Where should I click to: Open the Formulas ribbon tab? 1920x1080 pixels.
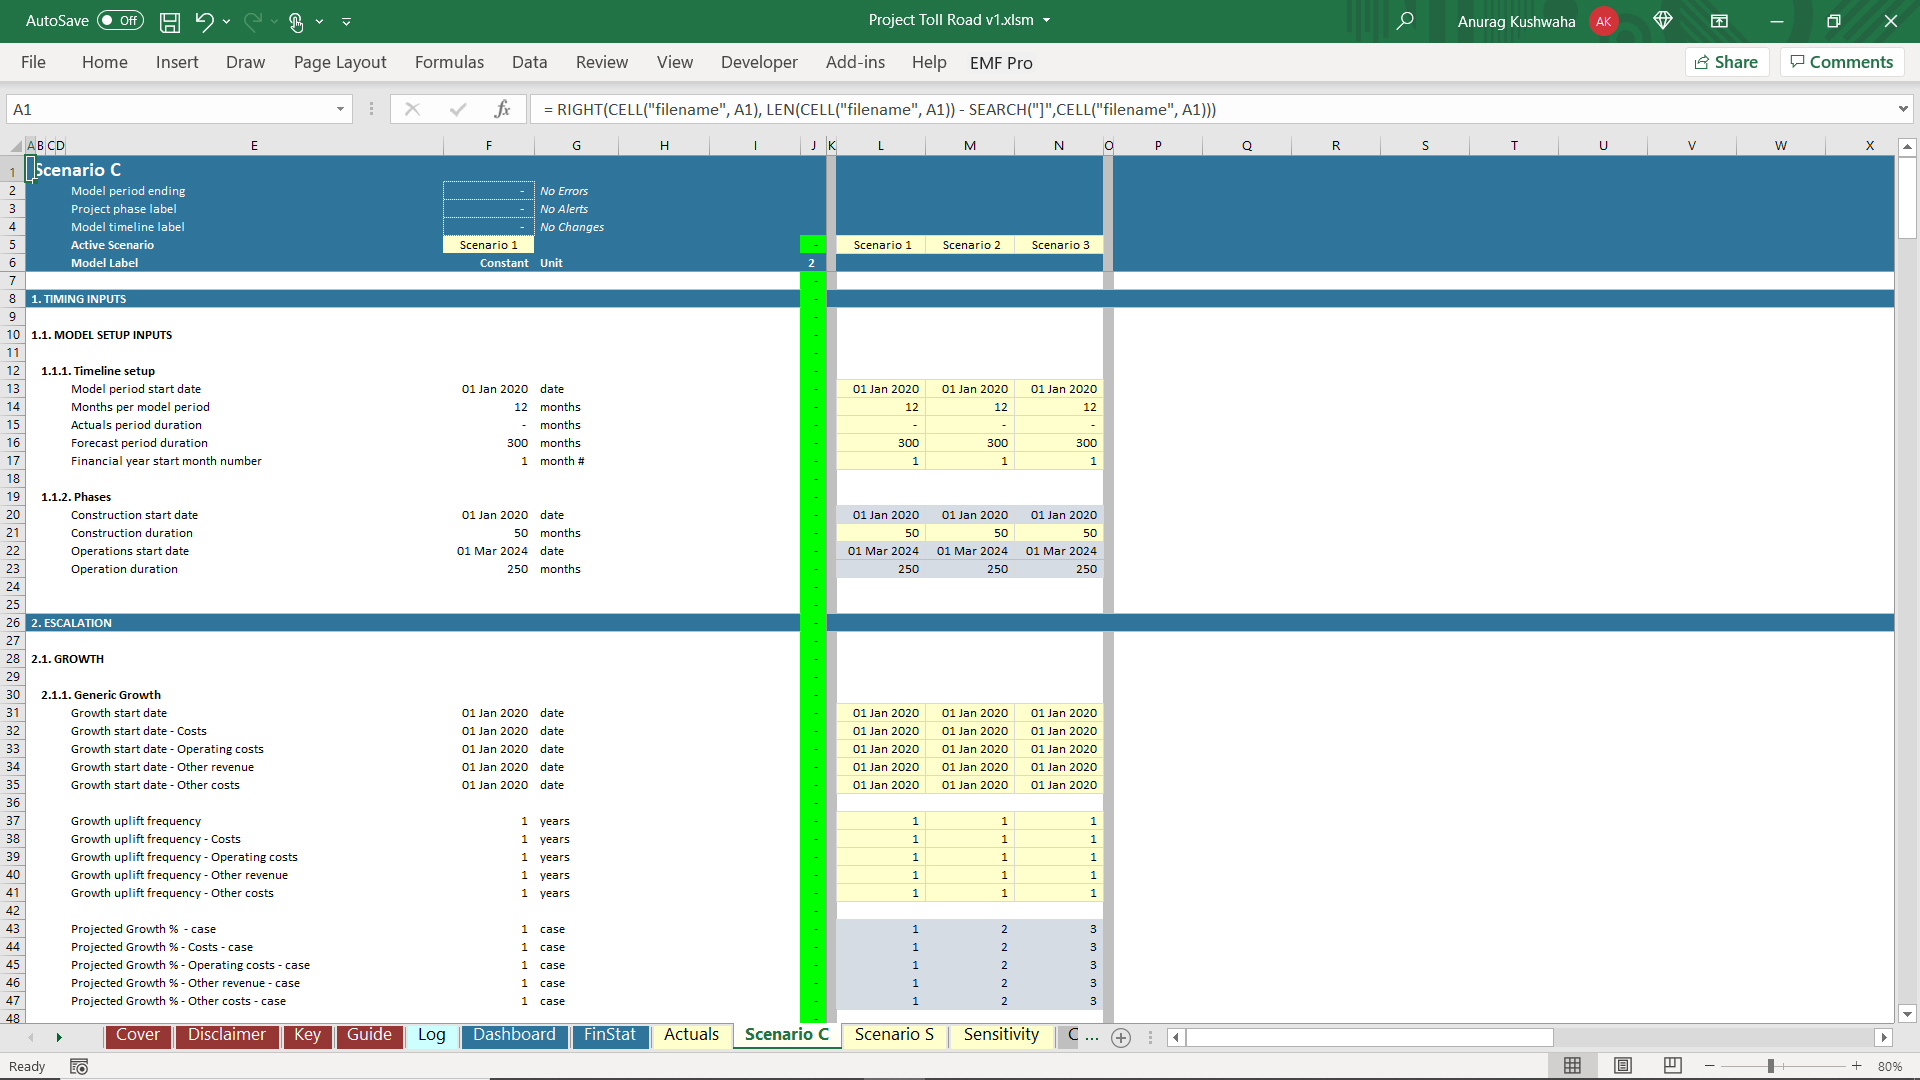(449, 62)
